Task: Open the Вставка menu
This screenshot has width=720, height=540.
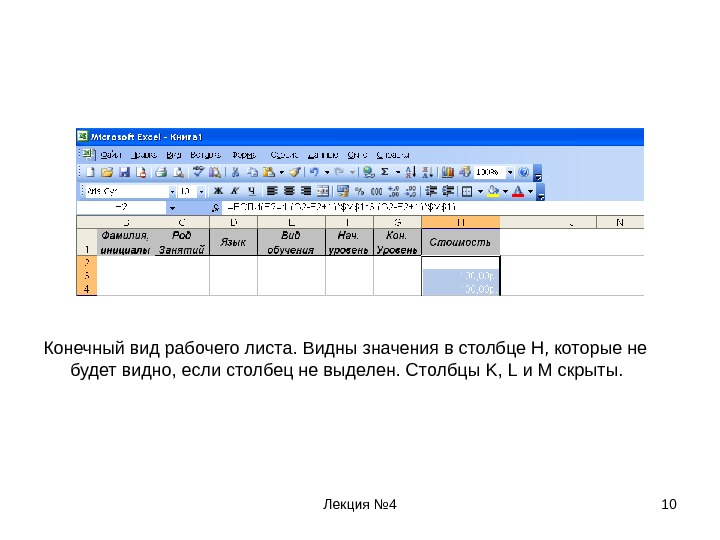Action: click(x=205, y=155)
